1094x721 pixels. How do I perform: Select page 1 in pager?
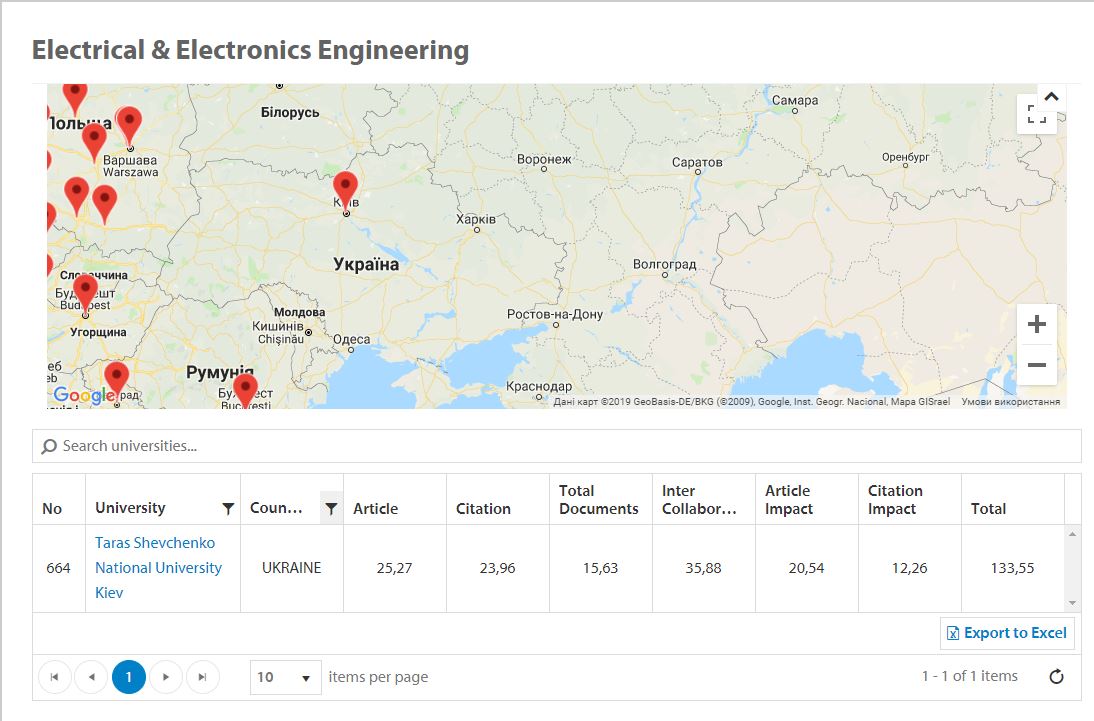(x=128, y=677)
